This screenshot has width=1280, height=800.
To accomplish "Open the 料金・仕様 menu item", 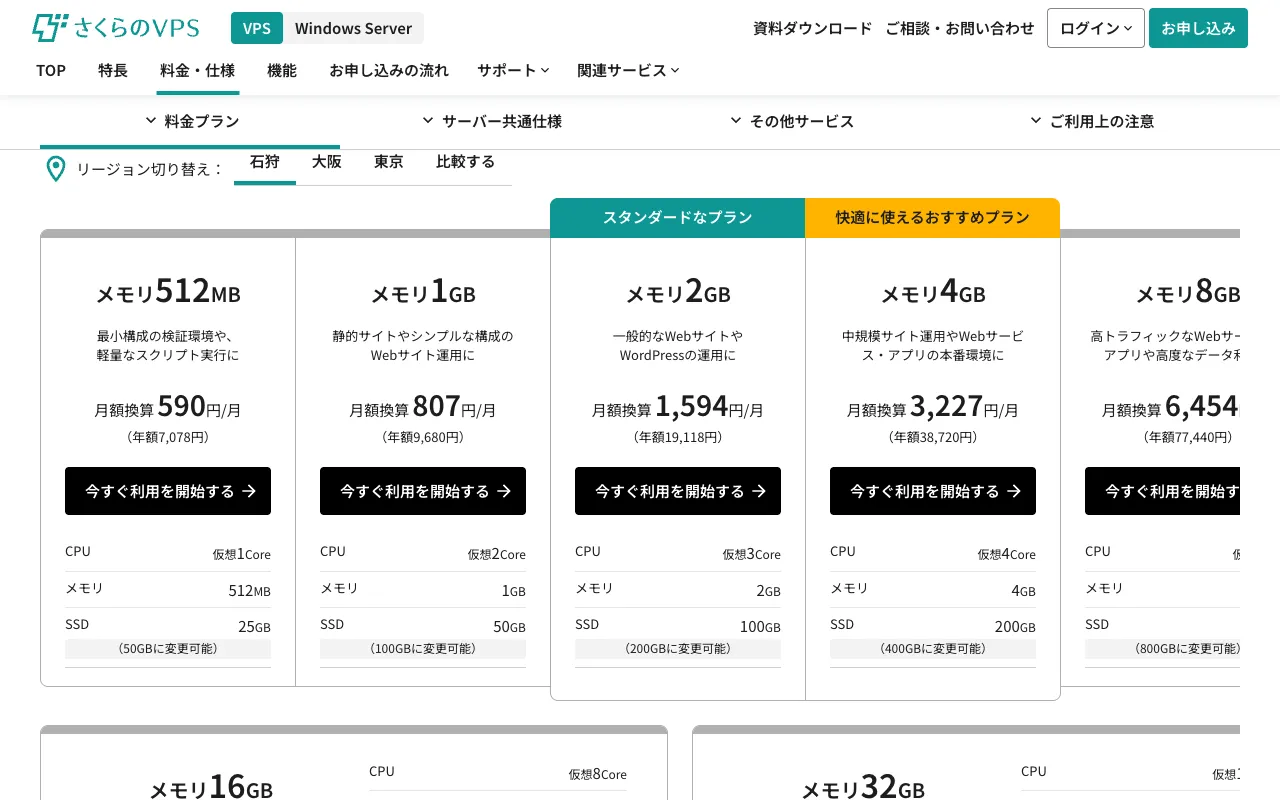I will click(x=197, y=70).
